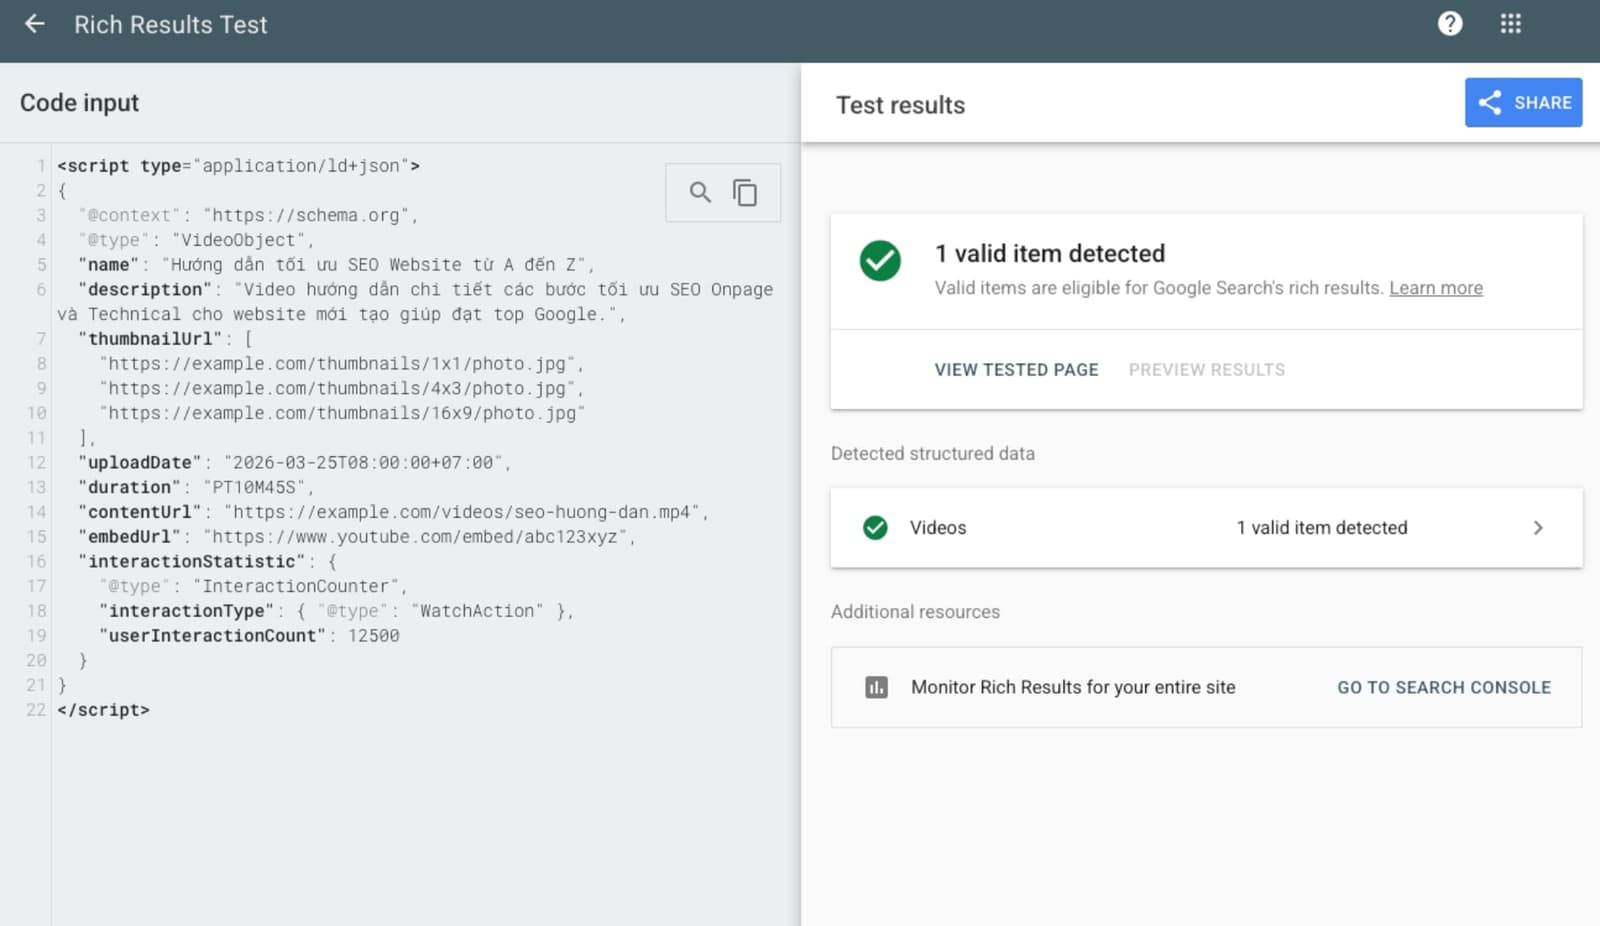Open the Help question mark icon
Viewport: 1600px width, 926px height.
click(1450, 24)
